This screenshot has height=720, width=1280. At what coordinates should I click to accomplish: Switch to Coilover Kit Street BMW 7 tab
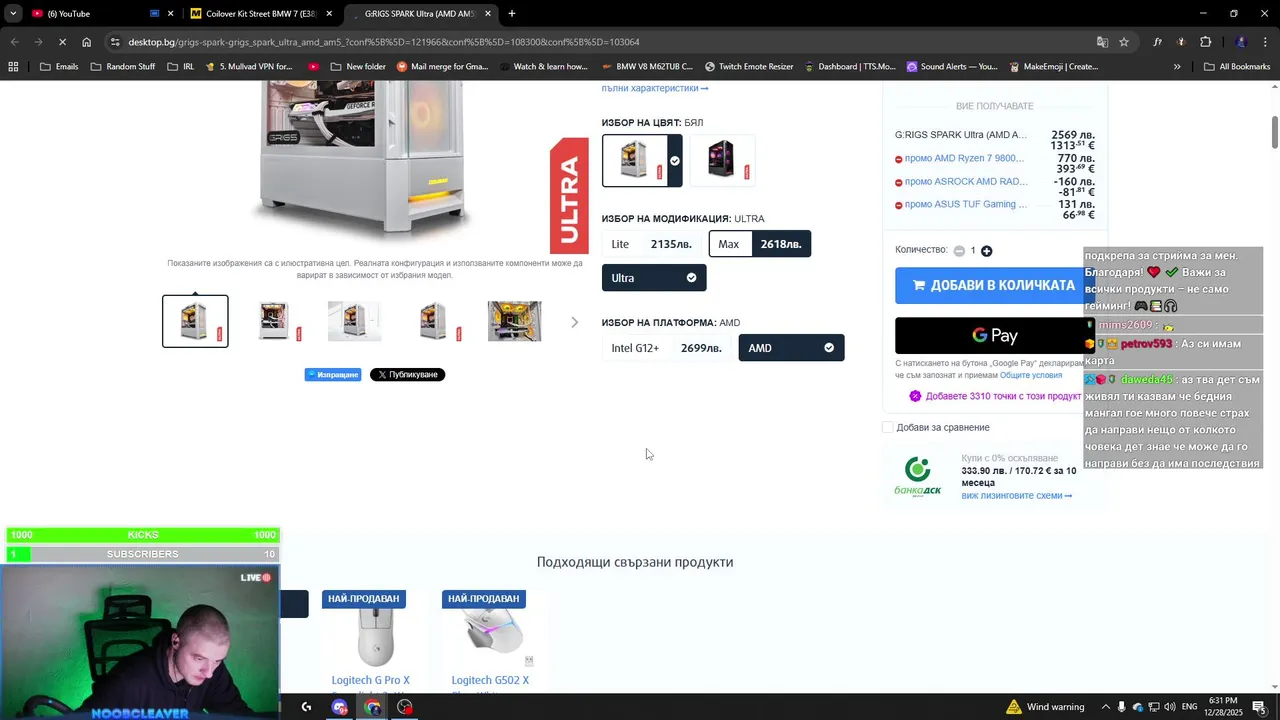(x=260, y=14)
